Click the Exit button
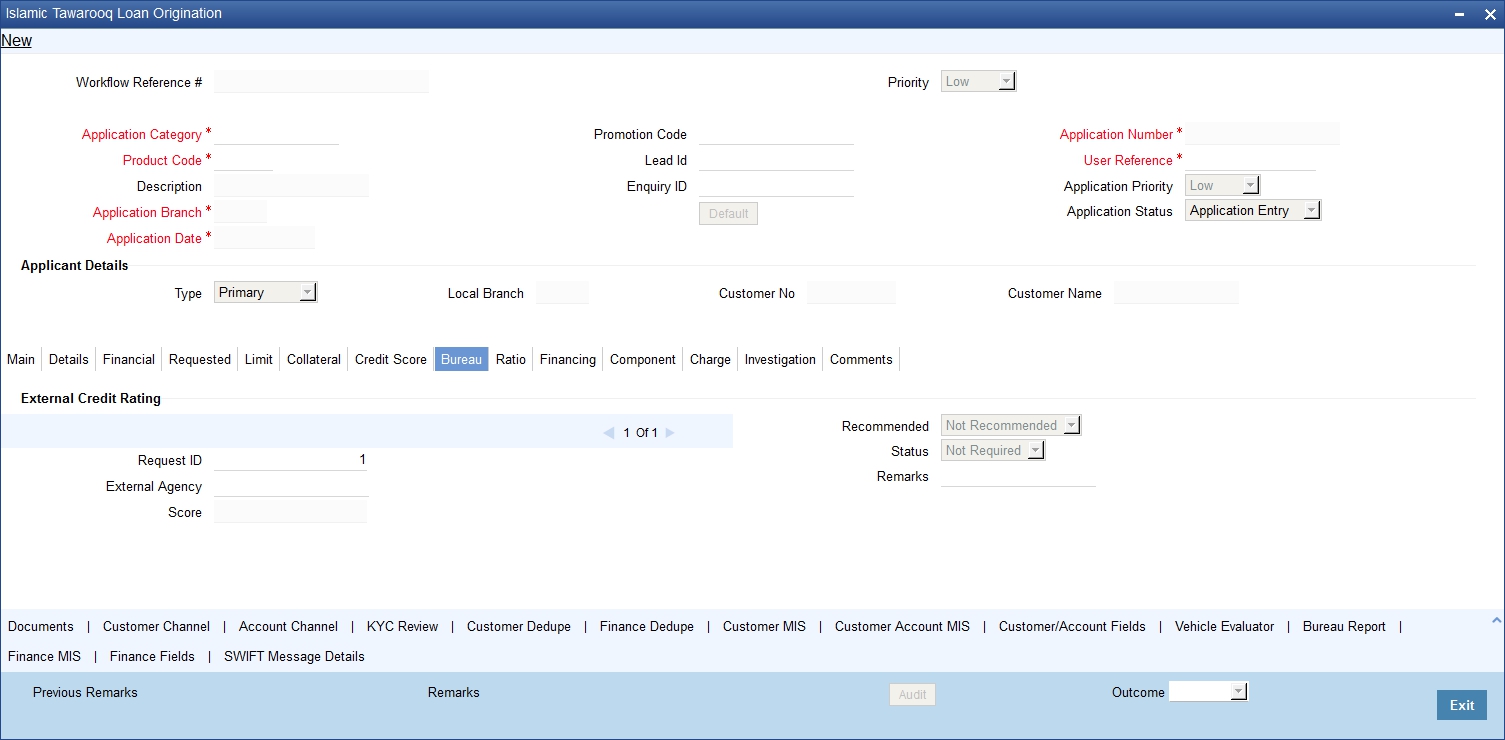The width and height of the screenshot is (1505, 740). pos(1462,705)
